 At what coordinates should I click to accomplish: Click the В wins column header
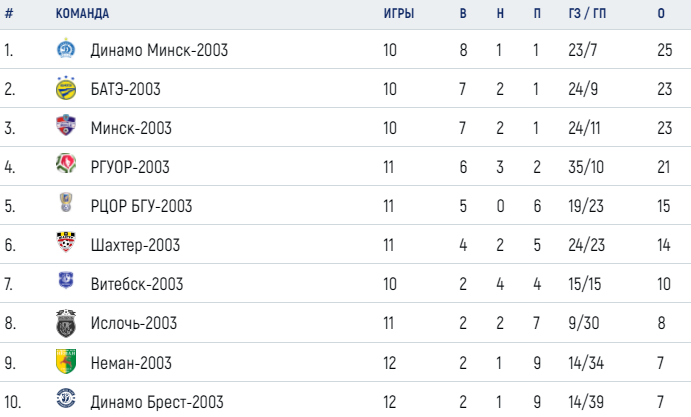tap(463, 14)
